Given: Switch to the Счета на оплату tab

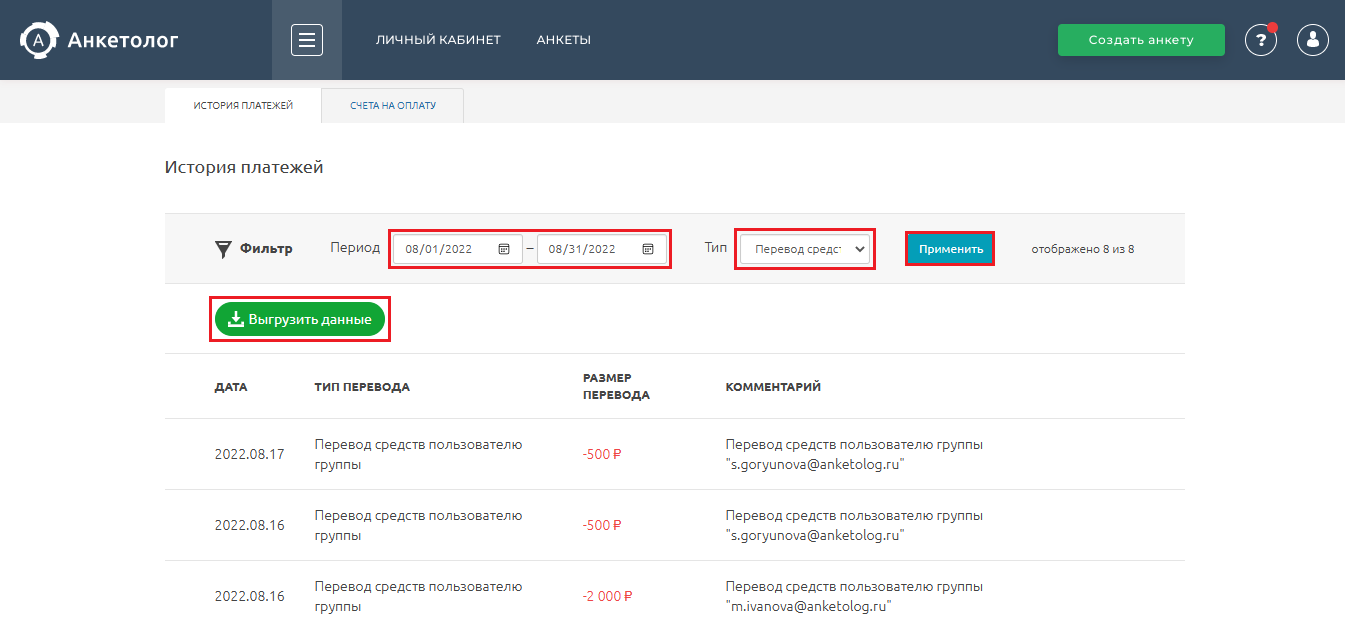Looking at the screenshot, I should click(x=391, y=104).
